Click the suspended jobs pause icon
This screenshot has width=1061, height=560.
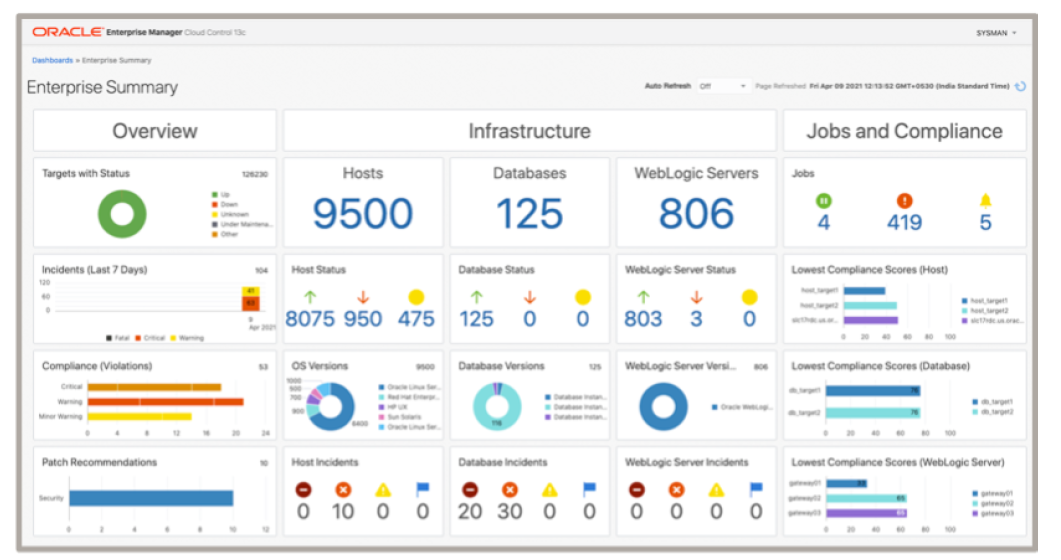tap(823, 201)
